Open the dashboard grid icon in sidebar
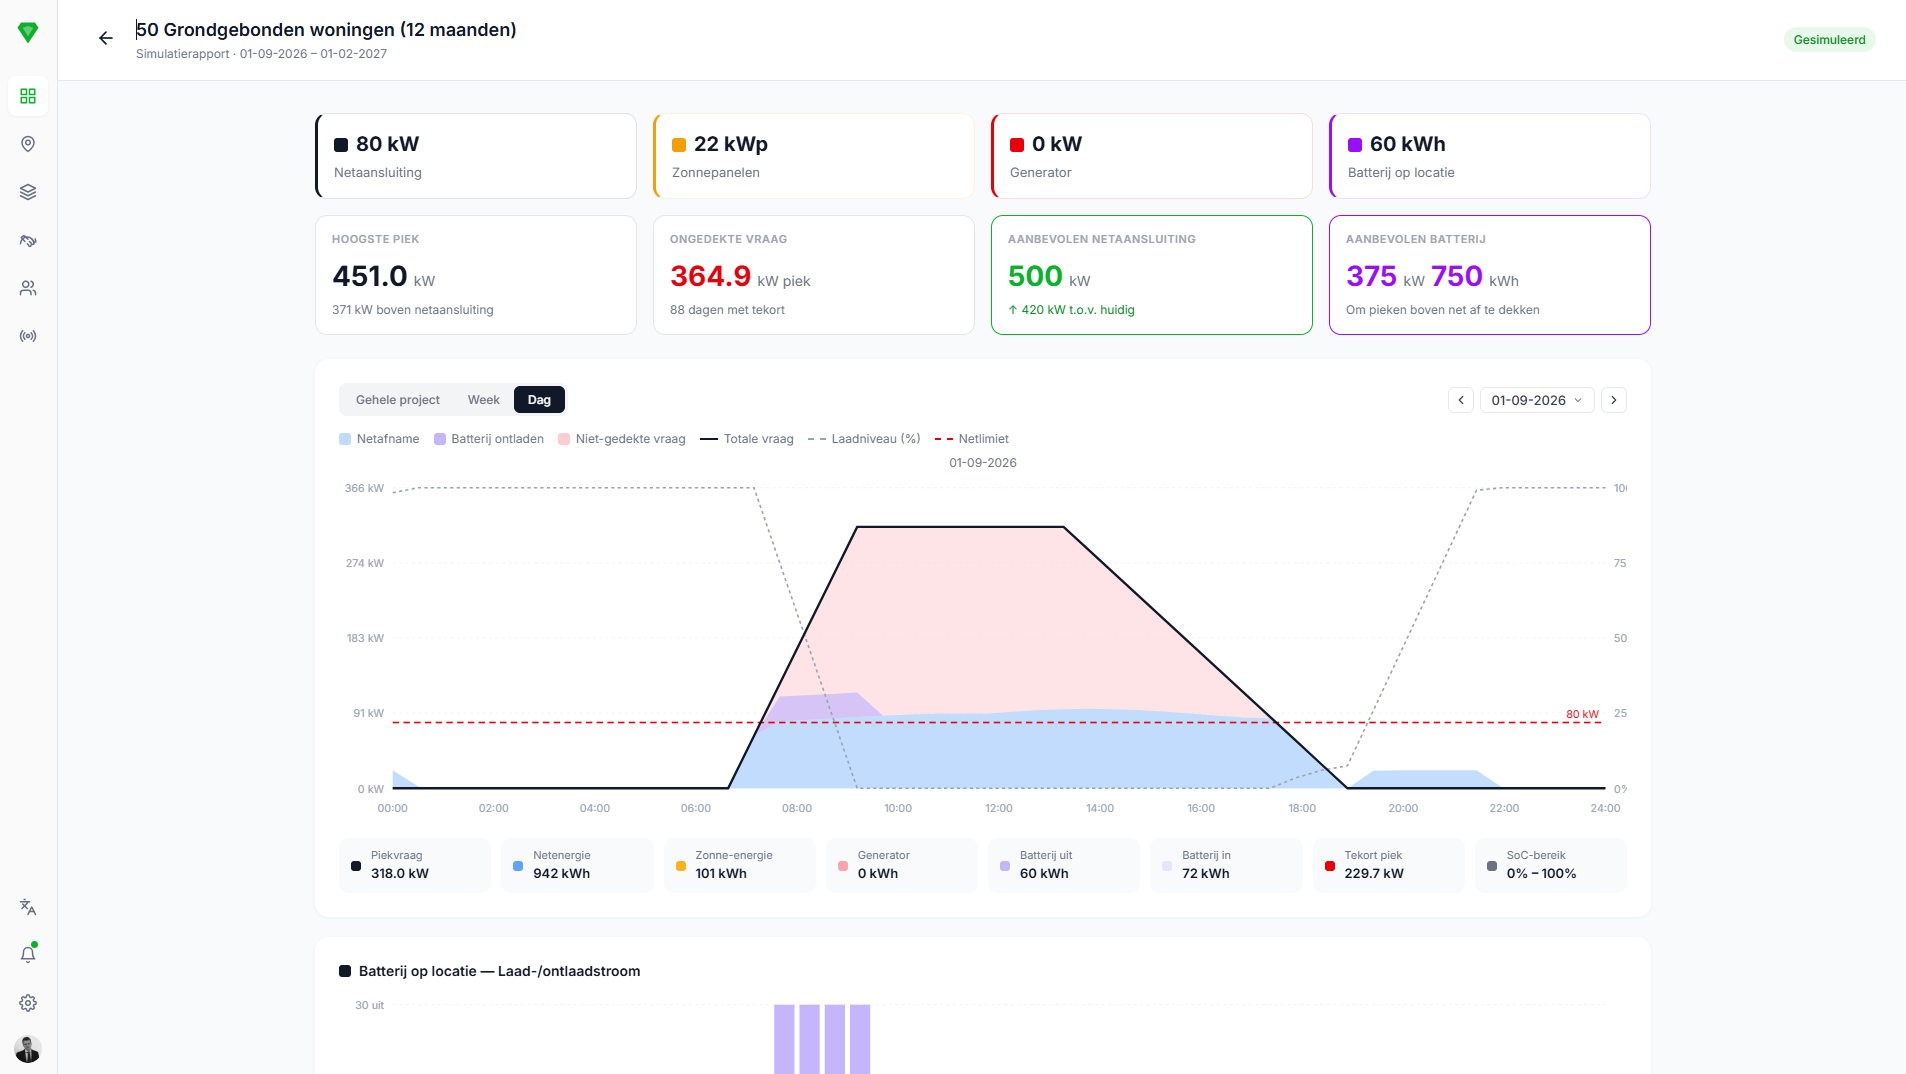This screenshot has width=1906, height=1074. [x=28, y=96]
